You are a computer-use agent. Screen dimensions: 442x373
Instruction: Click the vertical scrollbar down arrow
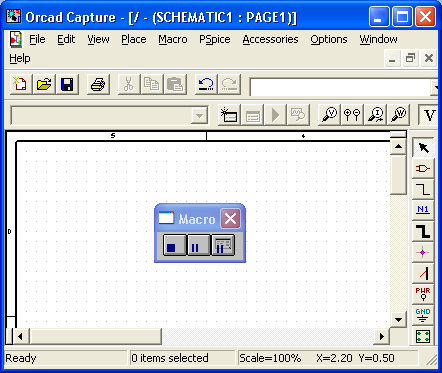point(398,319)
